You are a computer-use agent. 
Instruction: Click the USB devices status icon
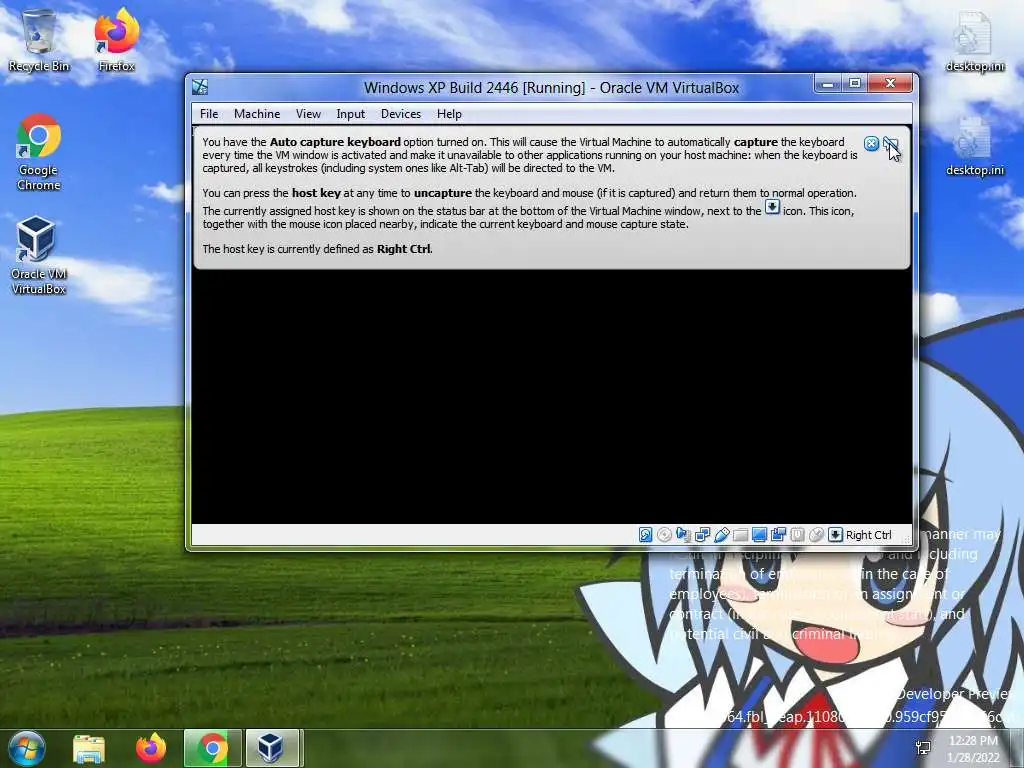tap(721, 535)
